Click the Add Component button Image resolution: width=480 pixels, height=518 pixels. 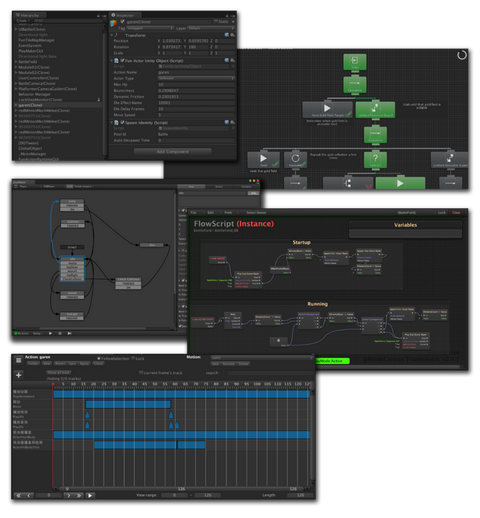pyautogui.click(x=172, y=152)
